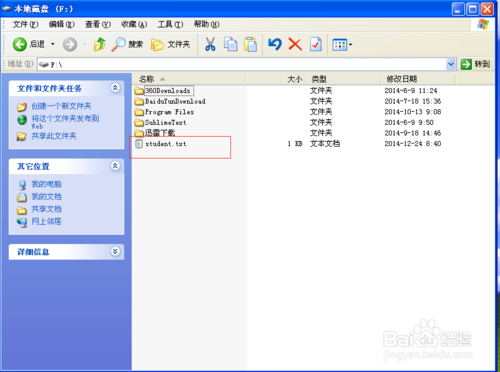Select the SublimeText folder
500x372 pixels.
[166, 123]
